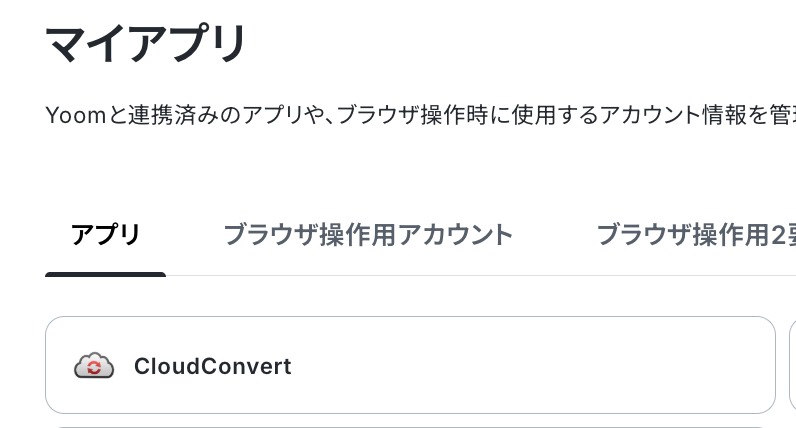Viewport: 796px width, 428px height.
Task: Click the dark underline beneath アプリ tab
Action: [x=106, y=275]
